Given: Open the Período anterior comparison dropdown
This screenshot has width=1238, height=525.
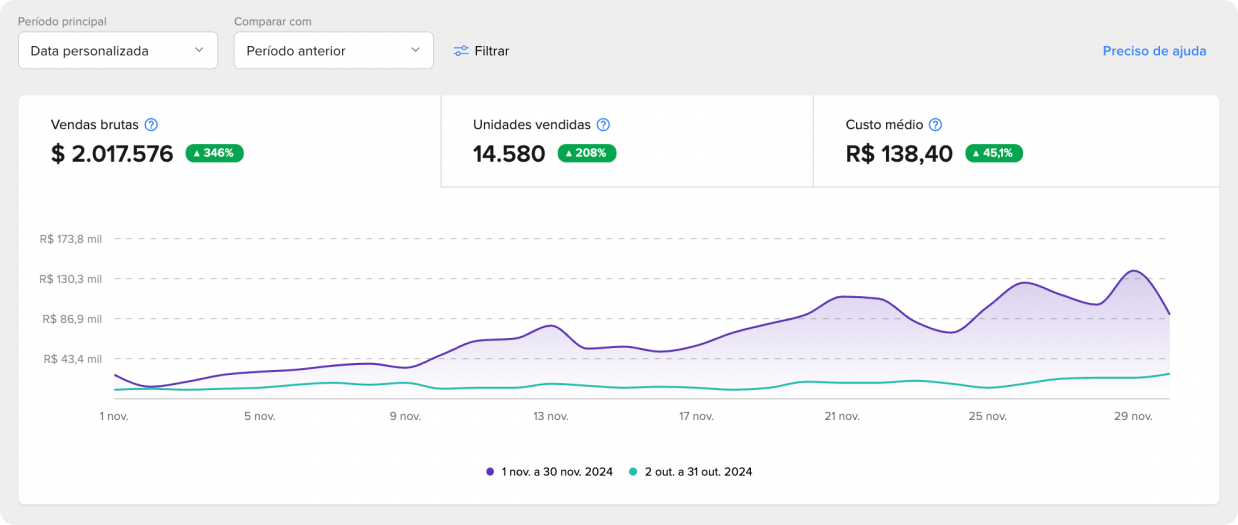Looking at the screenshot, I should [x=333, y=50].
